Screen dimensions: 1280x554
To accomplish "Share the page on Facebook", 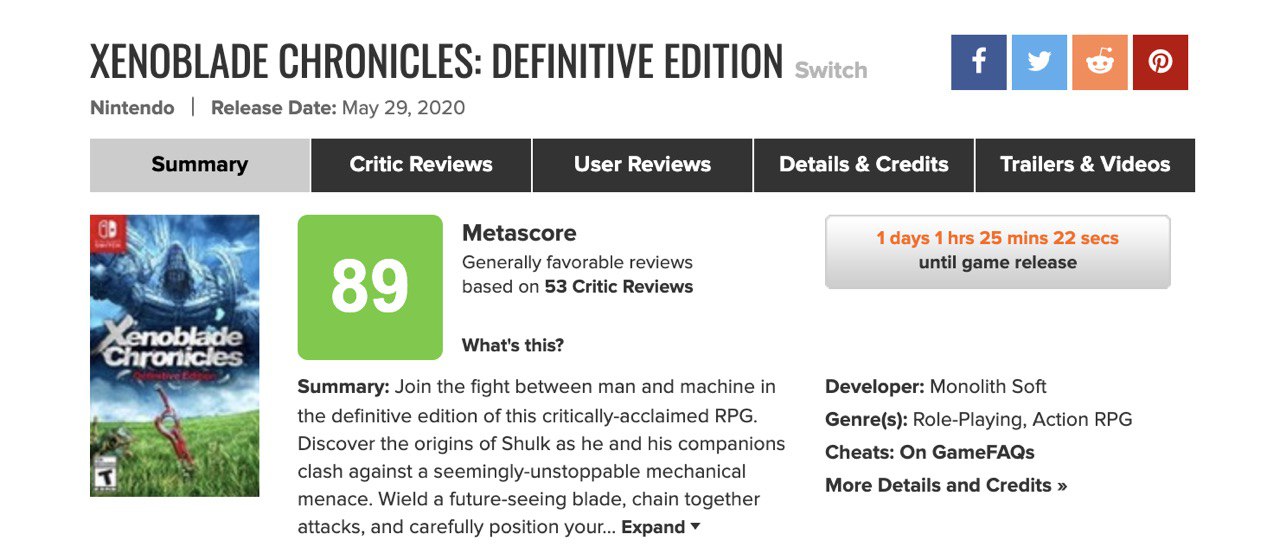I will (x=979, y=62).
